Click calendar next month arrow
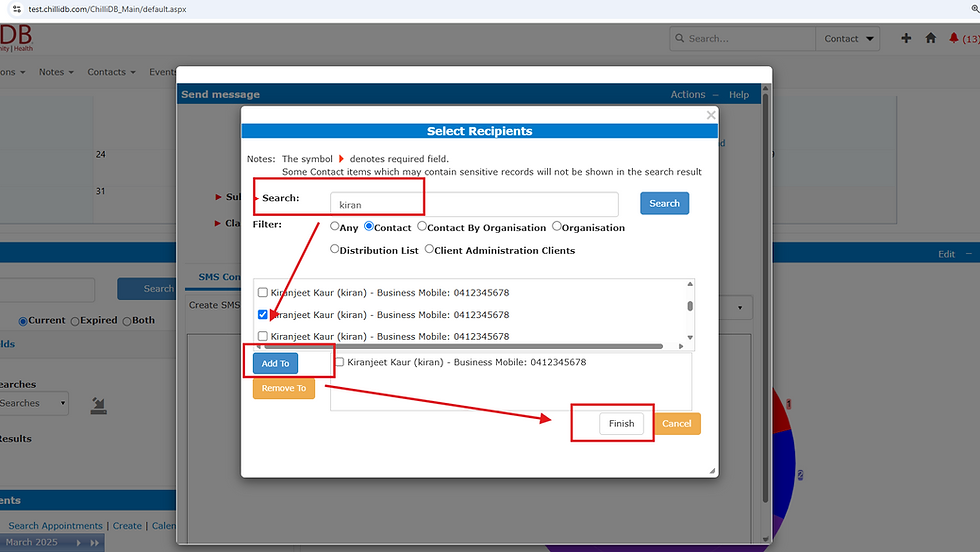The width and height of the screenshot is (980, 552). 79,543
